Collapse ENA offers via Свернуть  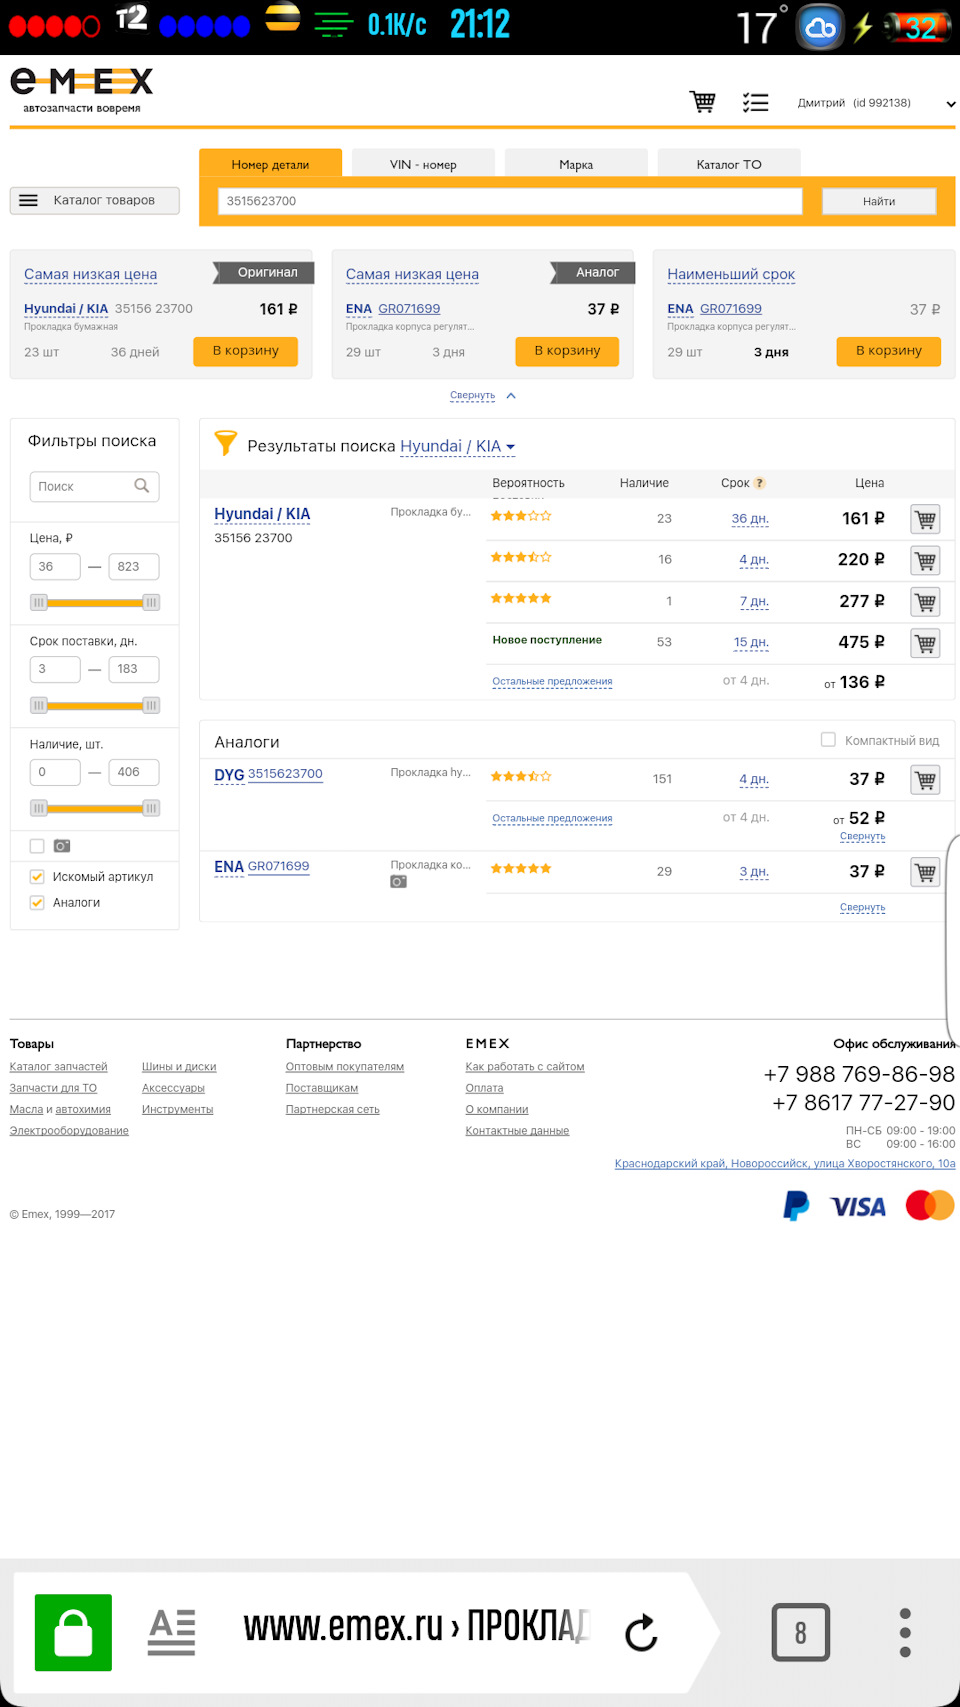tap(862, 907)
